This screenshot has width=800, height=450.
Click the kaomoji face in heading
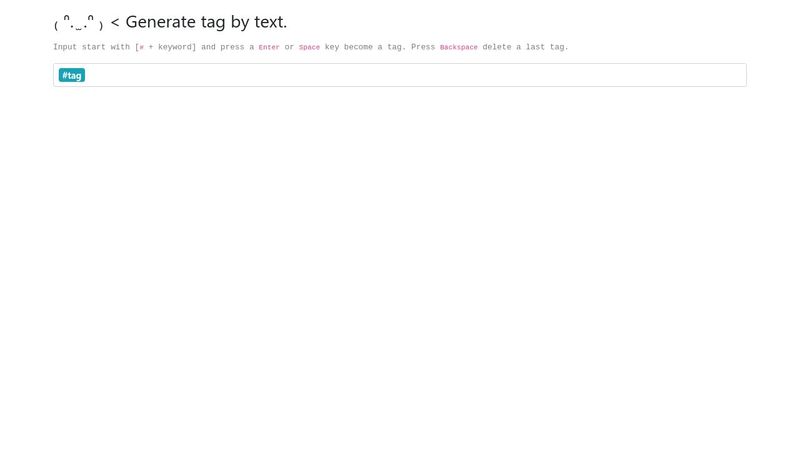coord(79,22)
